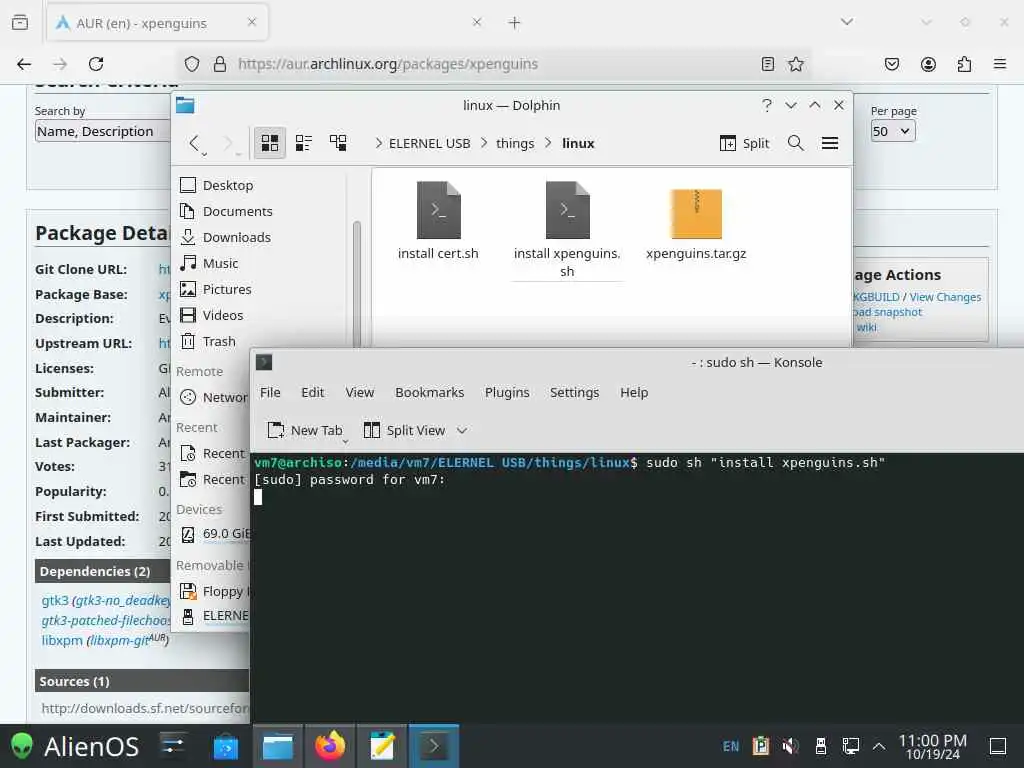
Task: Open Konsole View menu
Action: (x=360, y=392)
